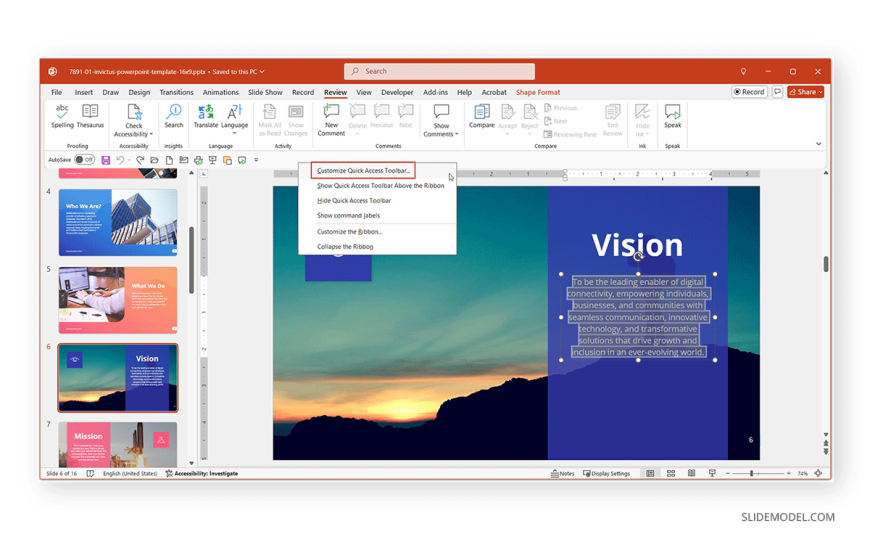Toggle the AutoSave switch

click(84, 160)
